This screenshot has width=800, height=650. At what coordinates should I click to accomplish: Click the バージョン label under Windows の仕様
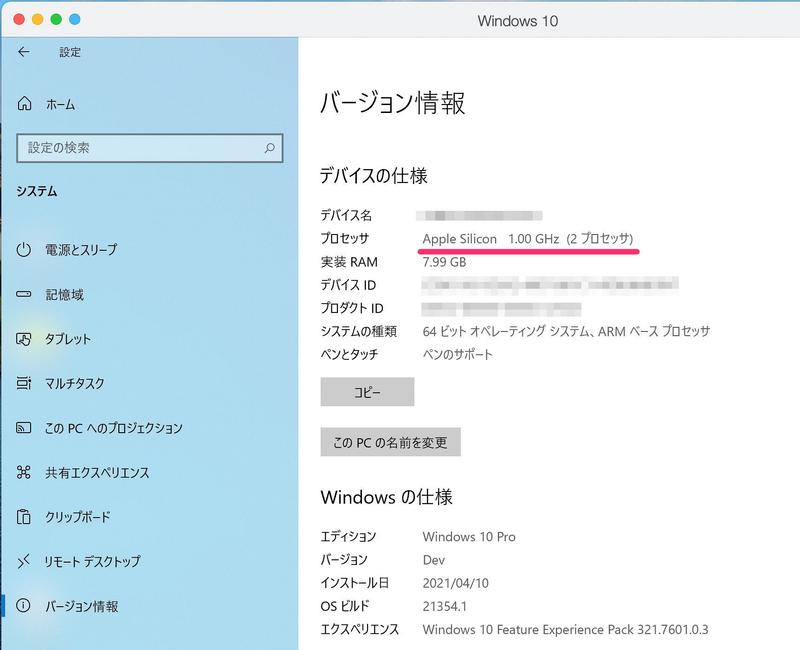[344, 560]
